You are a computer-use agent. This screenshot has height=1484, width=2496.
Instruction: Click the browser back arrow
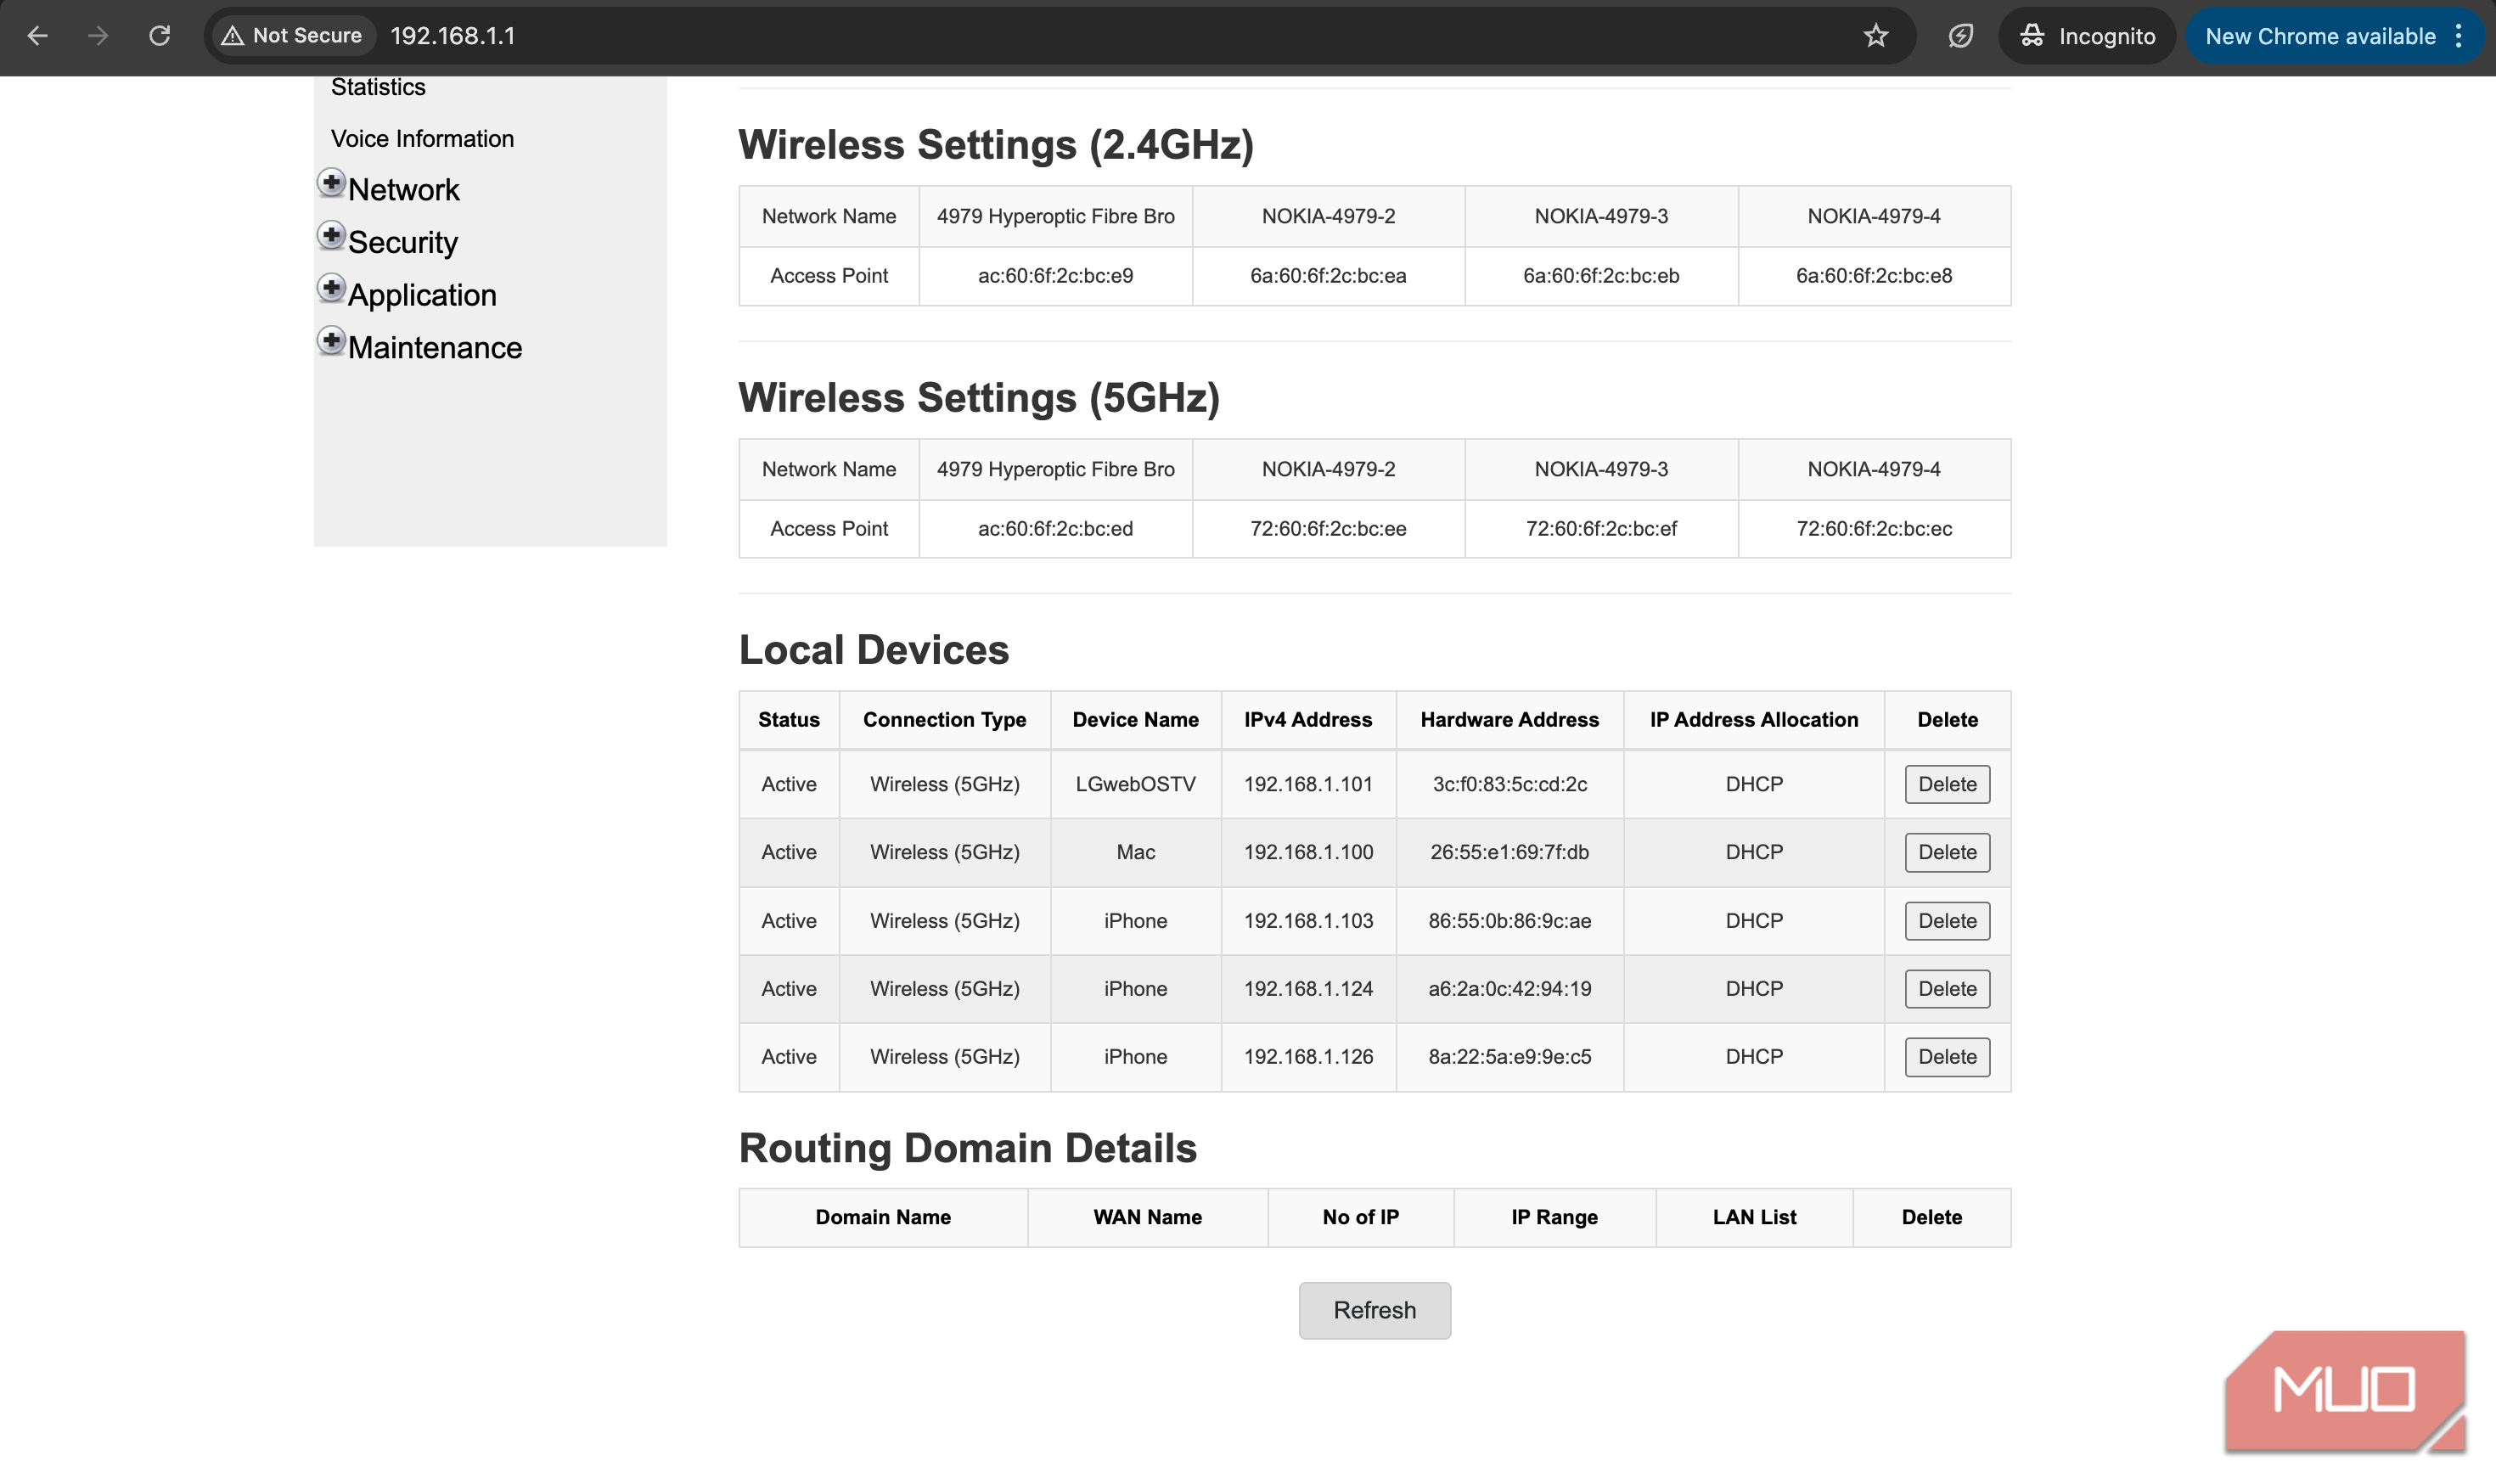point(37,36)
